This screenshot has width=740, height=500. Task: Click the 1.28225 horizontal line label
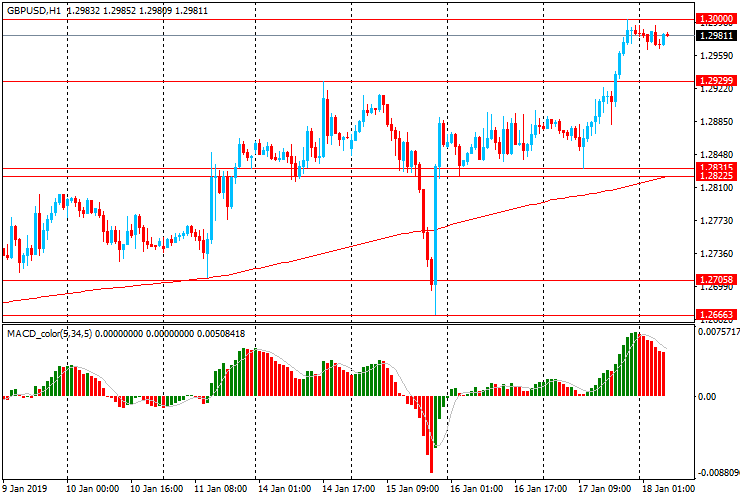click(x=716, y=176)
